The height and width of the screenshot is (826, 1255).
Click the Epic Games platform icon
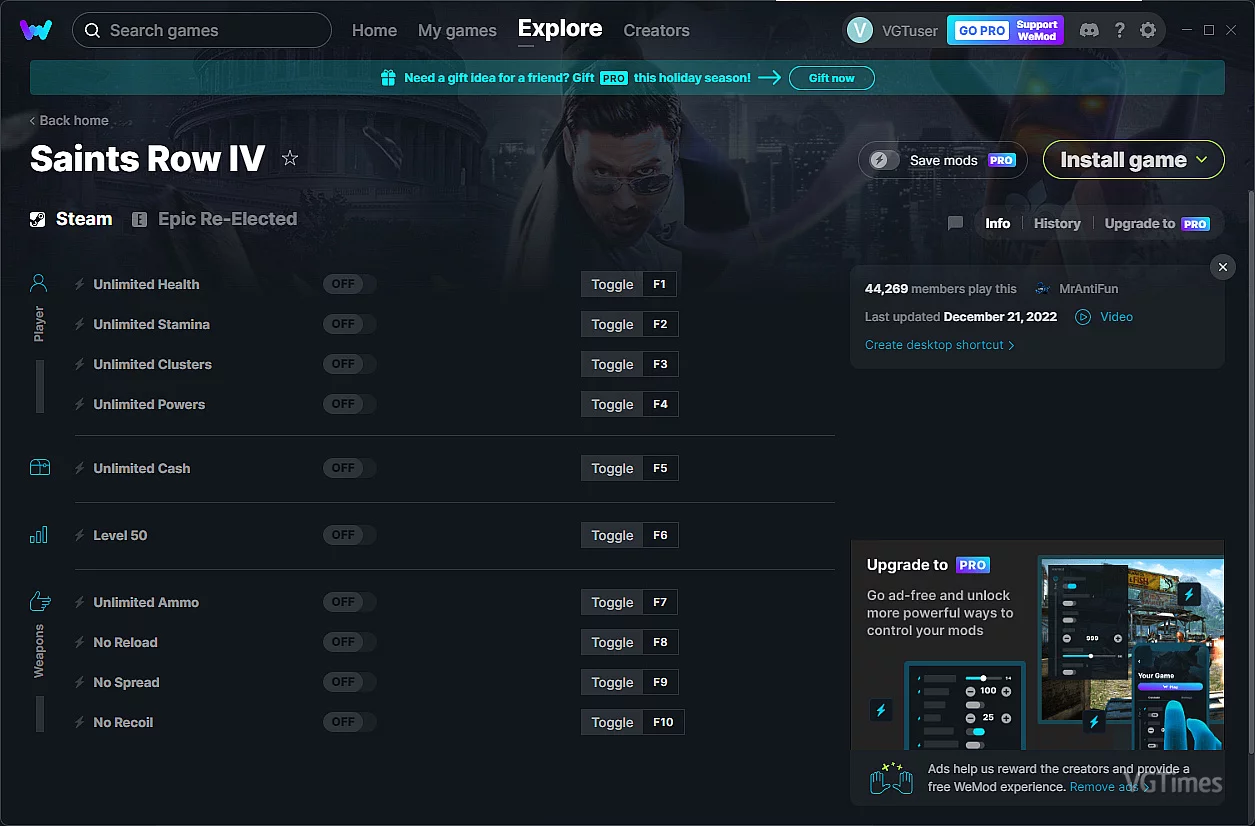click(140, 219)
